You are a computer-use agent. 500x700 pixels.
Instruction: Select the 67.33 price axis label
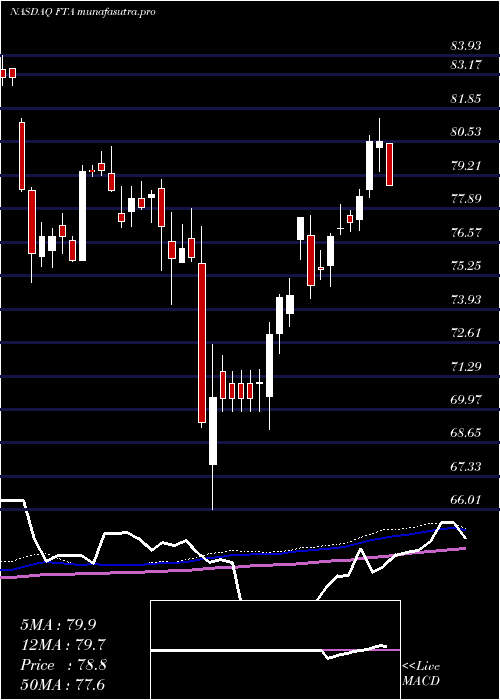466,467
